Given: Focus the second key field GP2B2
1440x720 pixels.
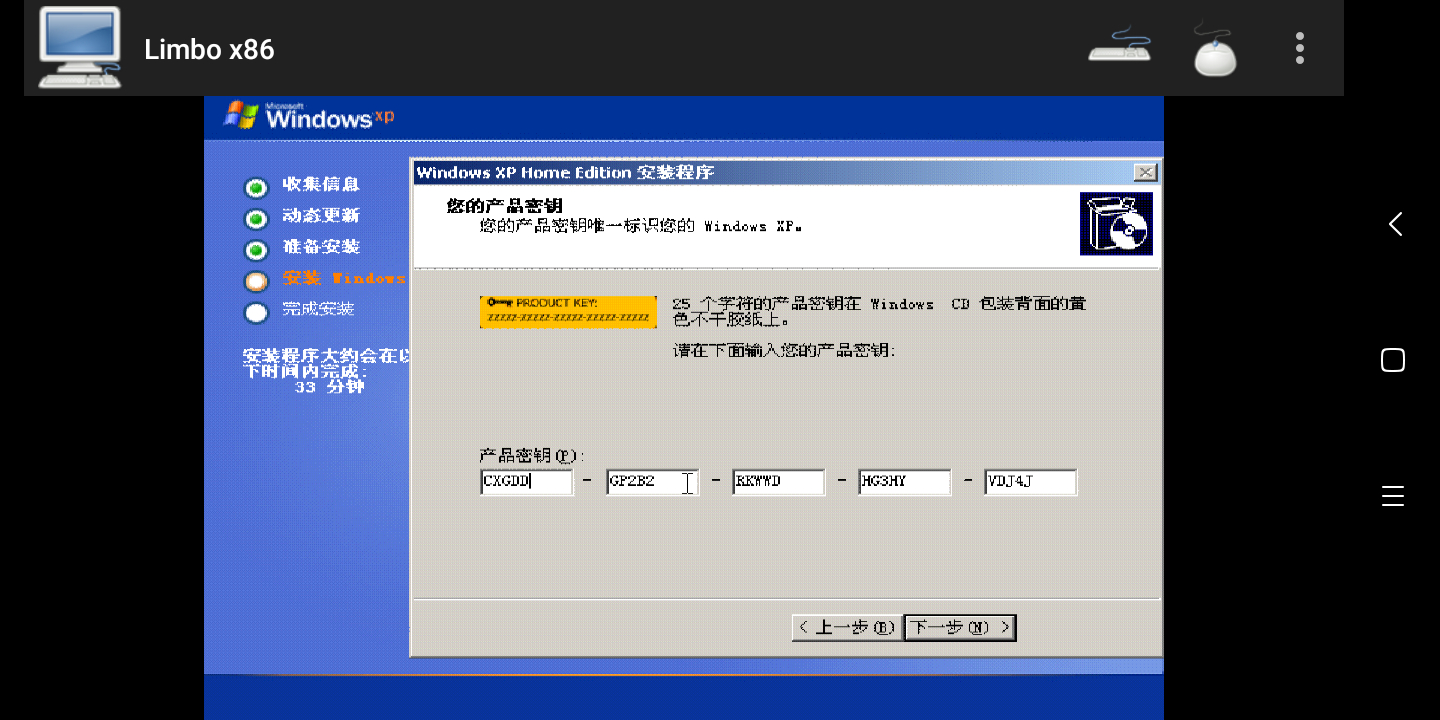Looking at the screenshot, I should pyautogui.click(x=652, y=482).
